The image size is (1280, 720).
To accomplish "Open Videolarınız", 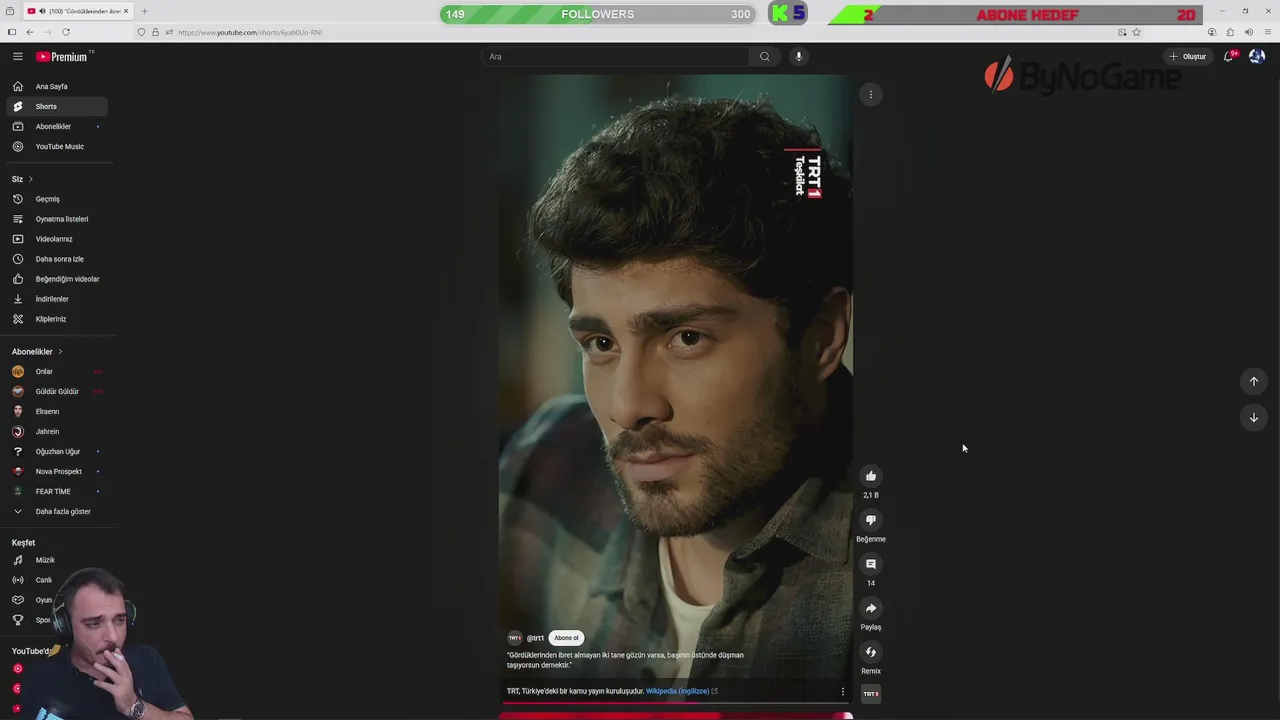I will tap(57, 239).
